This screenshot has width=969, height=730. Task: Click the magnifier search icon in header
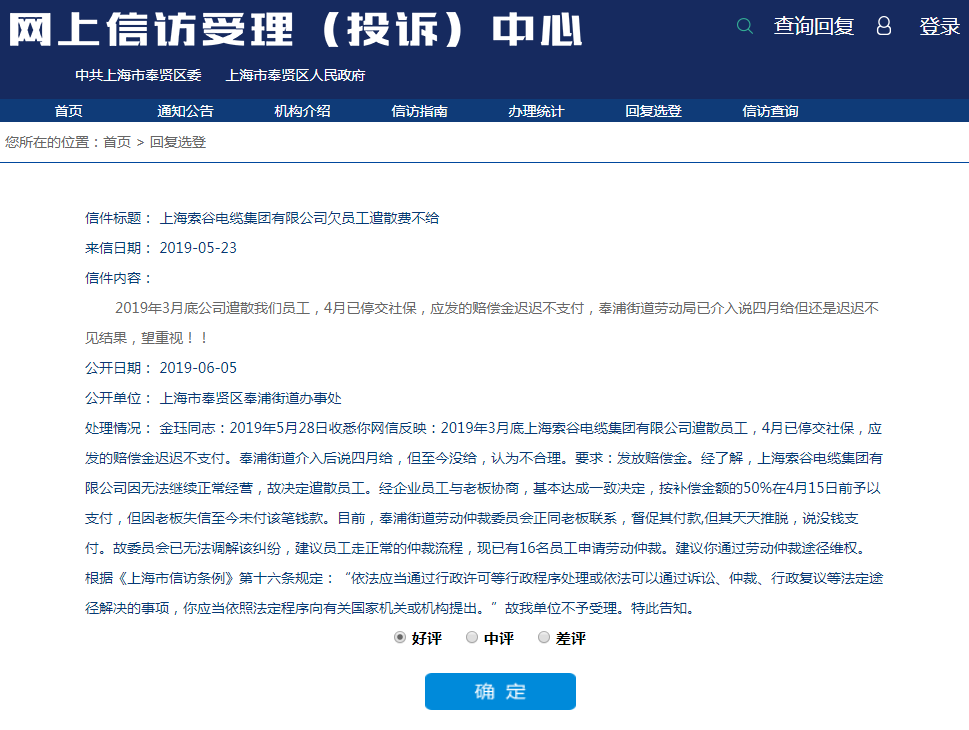tap(744, 26)
